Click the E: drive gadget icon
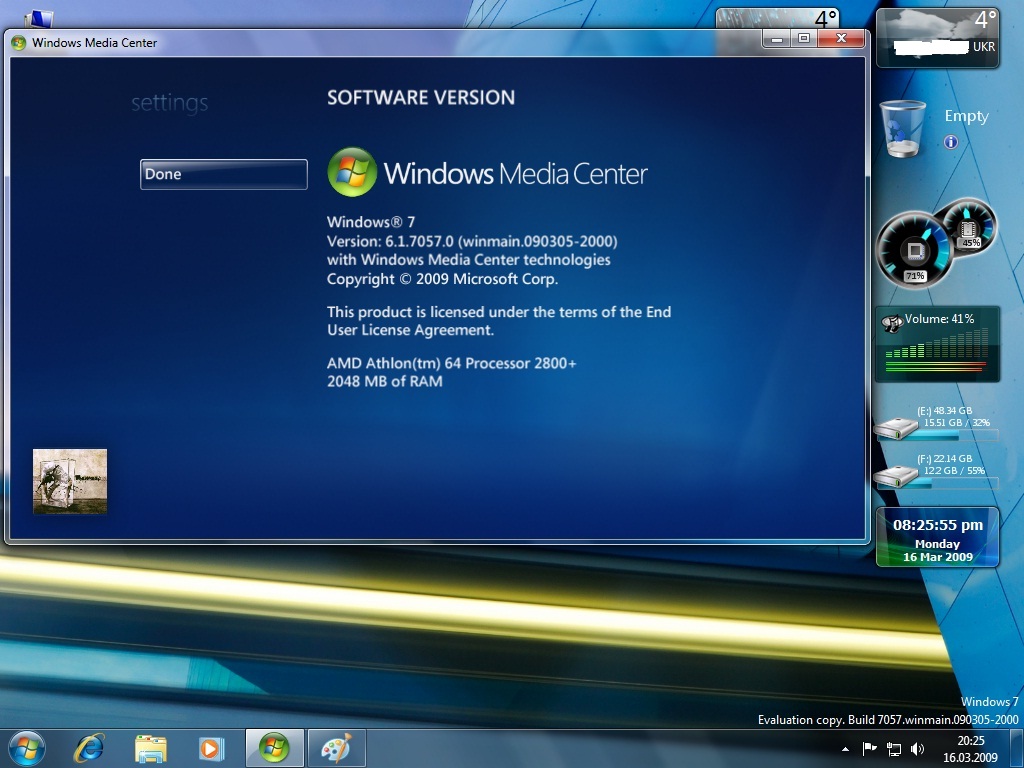 [897, 428]
